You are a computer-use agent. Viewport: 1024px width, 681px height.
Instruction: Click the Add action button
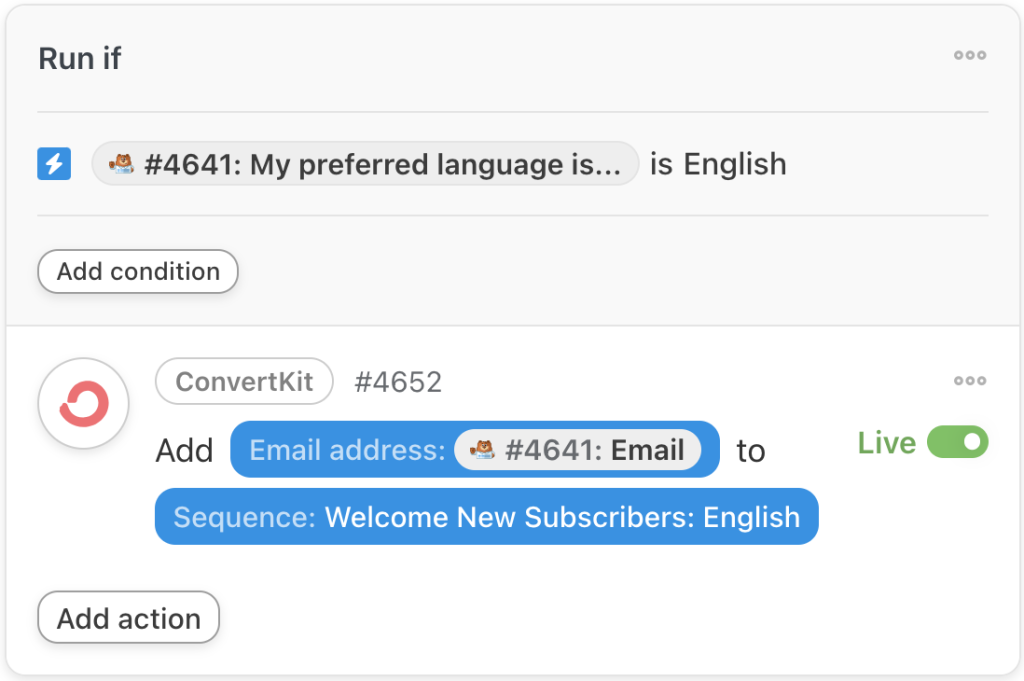click(128, 618)
